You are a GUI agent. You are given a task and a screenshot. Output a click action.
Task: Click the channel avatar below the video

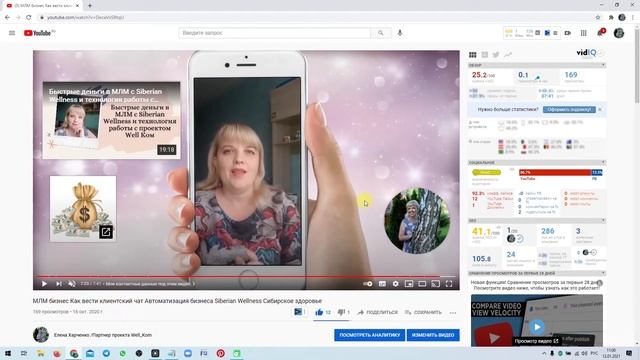(41, 335)
